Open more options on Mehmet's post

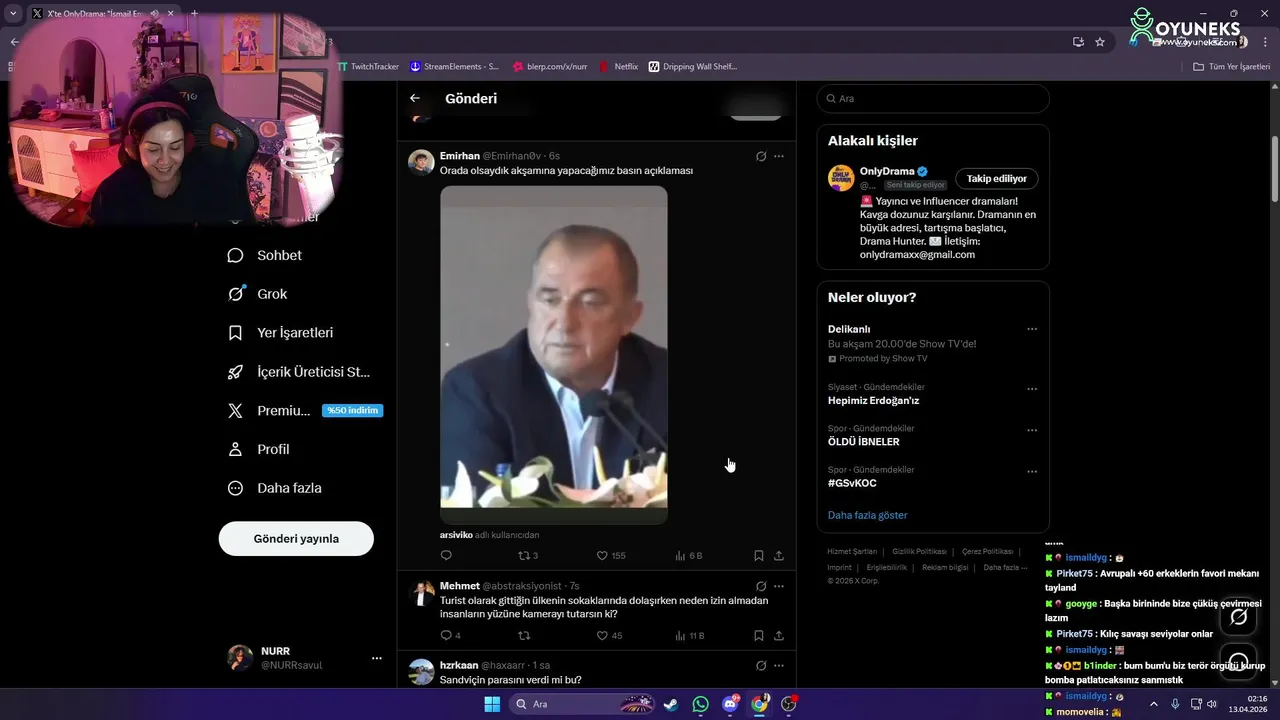pos(779,586)
